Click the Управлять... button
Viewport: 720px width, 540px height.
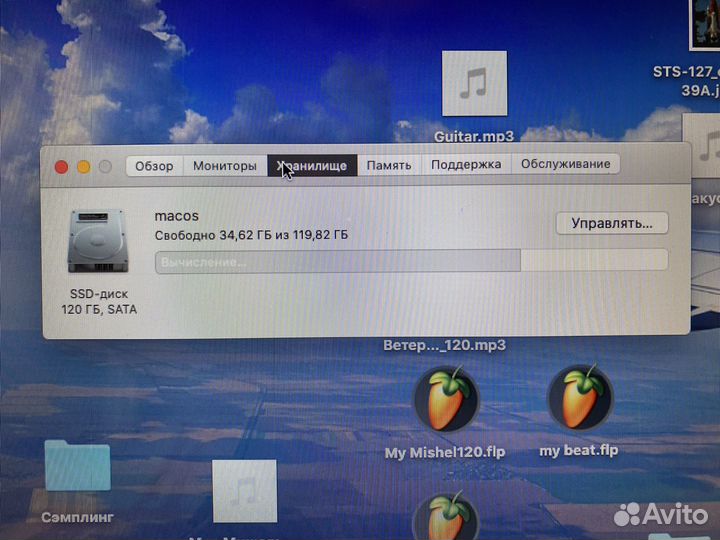(x=612, y=224)
